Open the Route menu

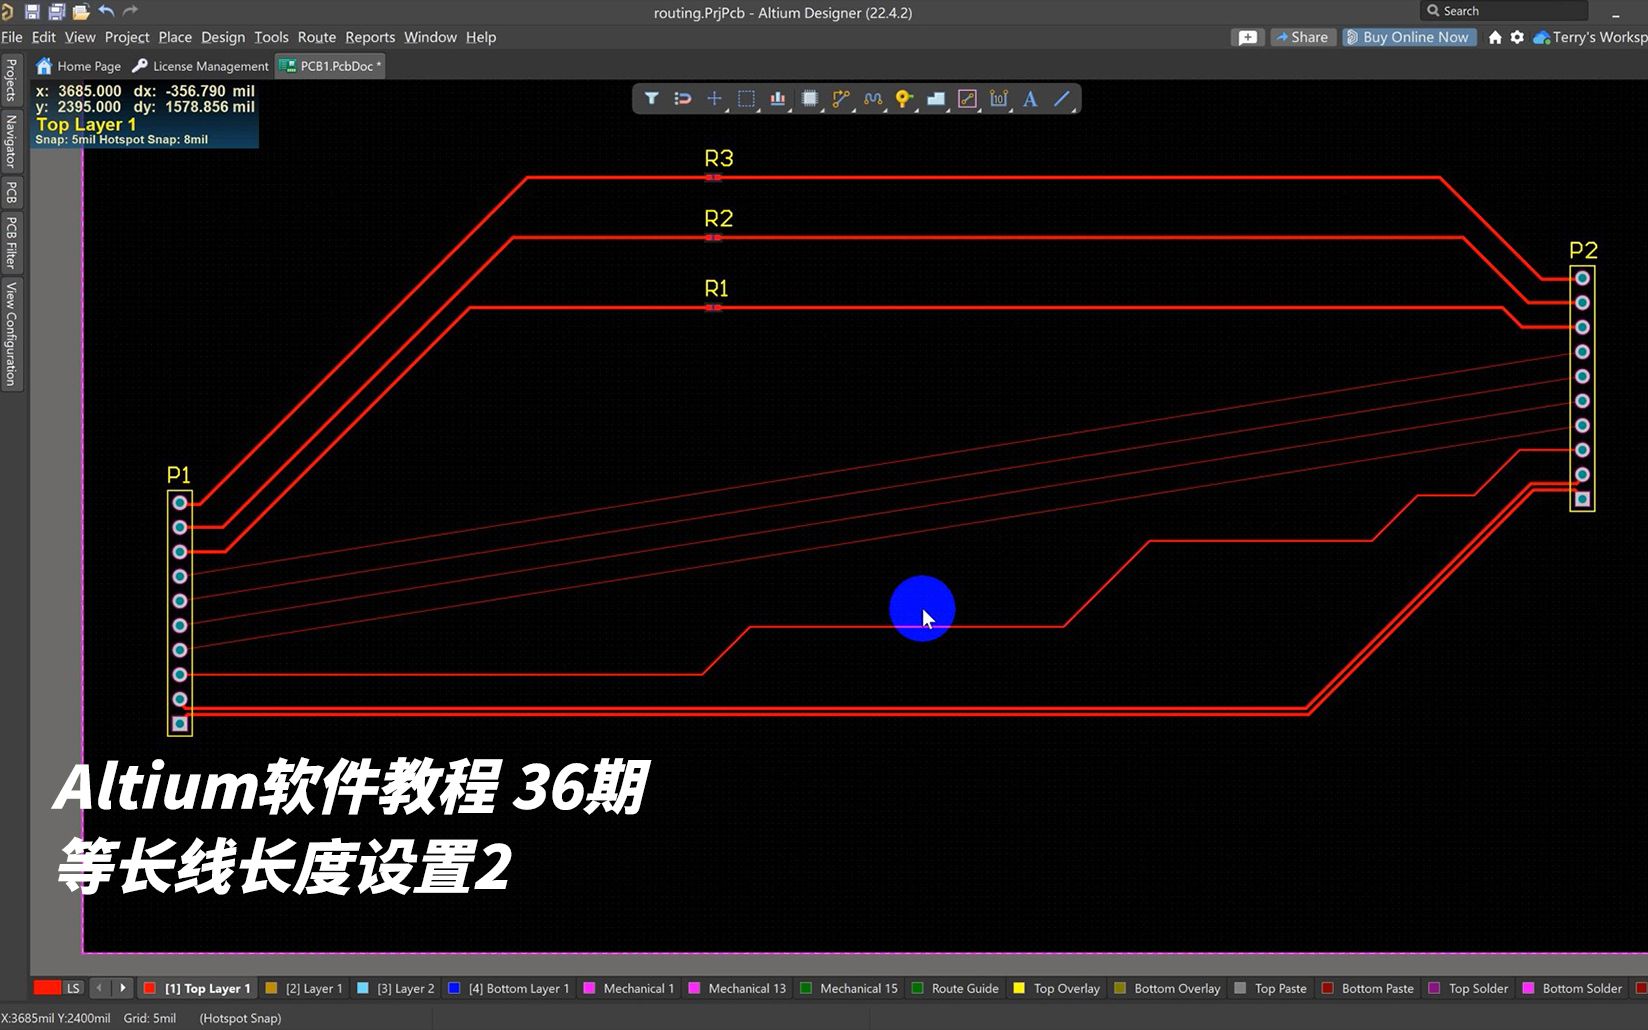coord(316,37)
